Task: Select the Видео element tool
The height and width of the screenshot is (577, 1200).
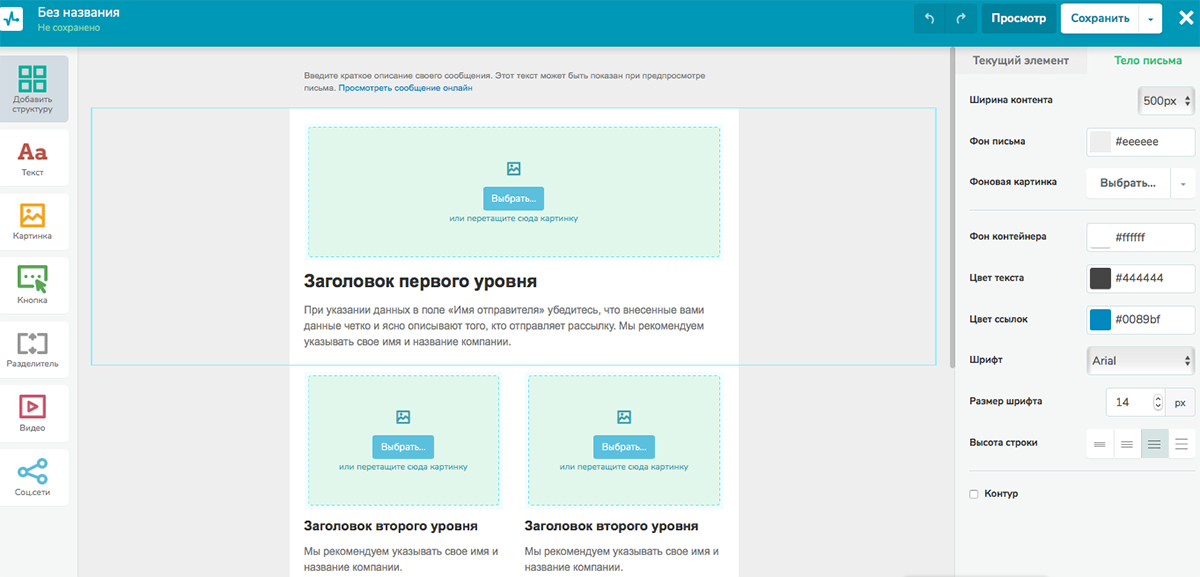Action: [x=34, y=412]
